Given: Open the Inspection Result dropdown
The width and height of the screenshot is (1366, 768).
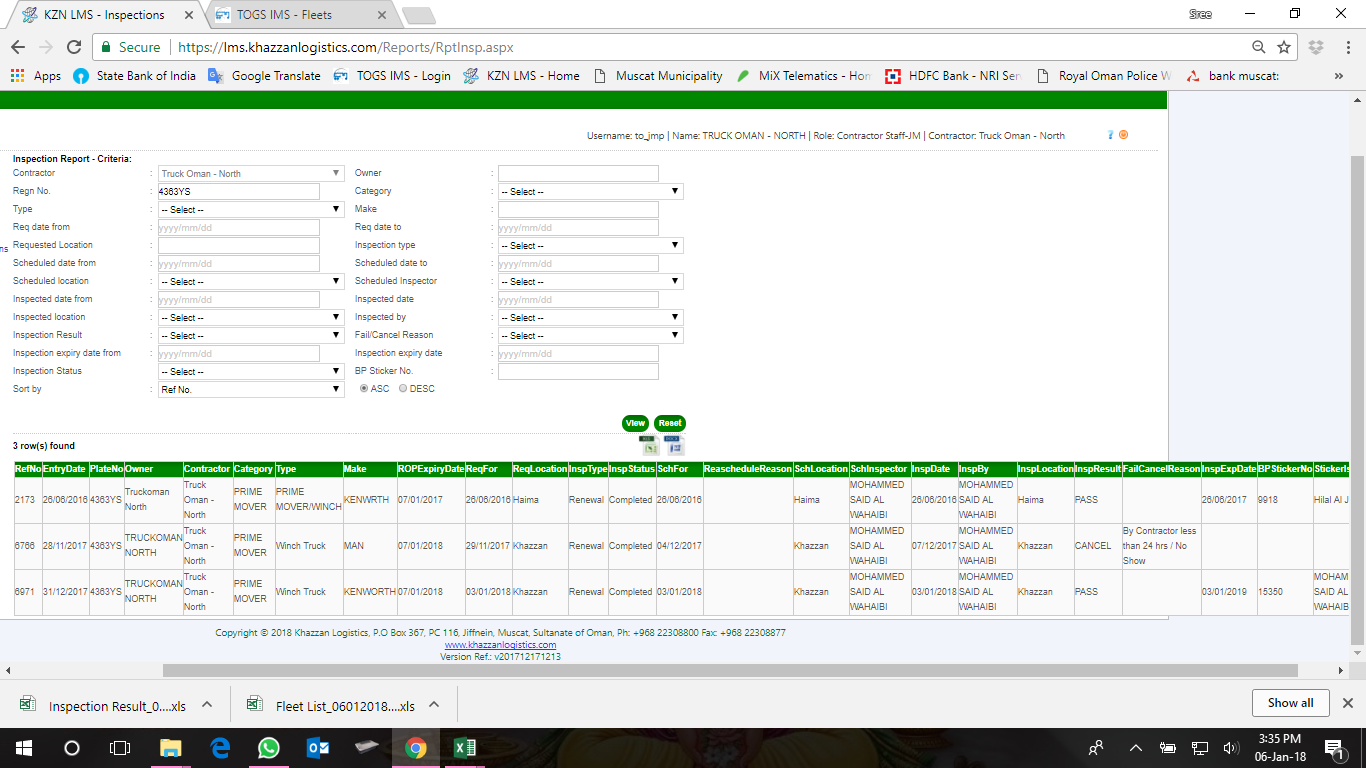Looking at the screenshot, I should point(251,336).
